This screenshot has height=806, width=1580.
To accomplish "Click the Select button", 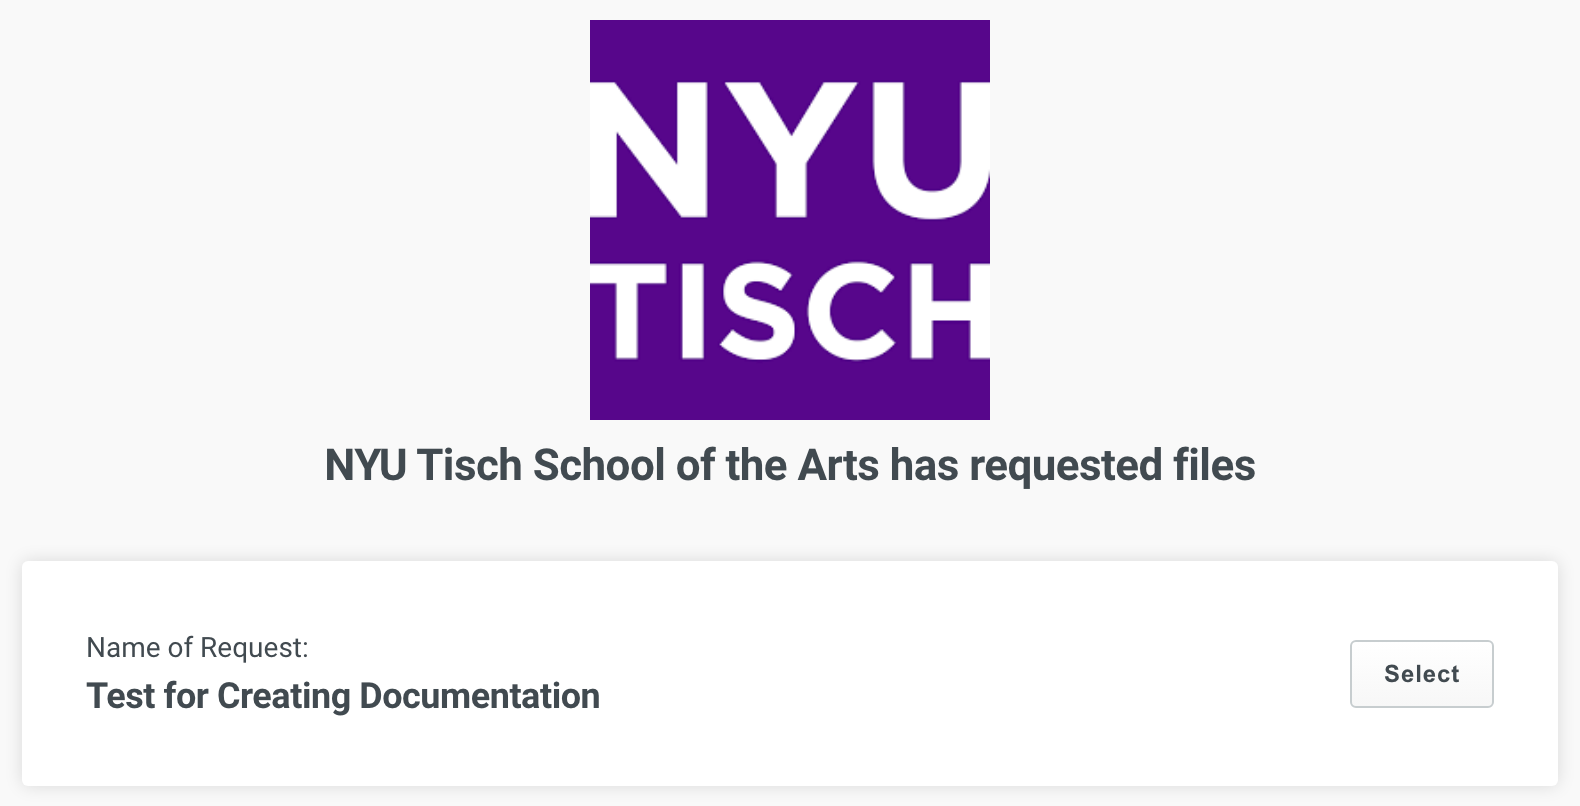I will 1421,674.
